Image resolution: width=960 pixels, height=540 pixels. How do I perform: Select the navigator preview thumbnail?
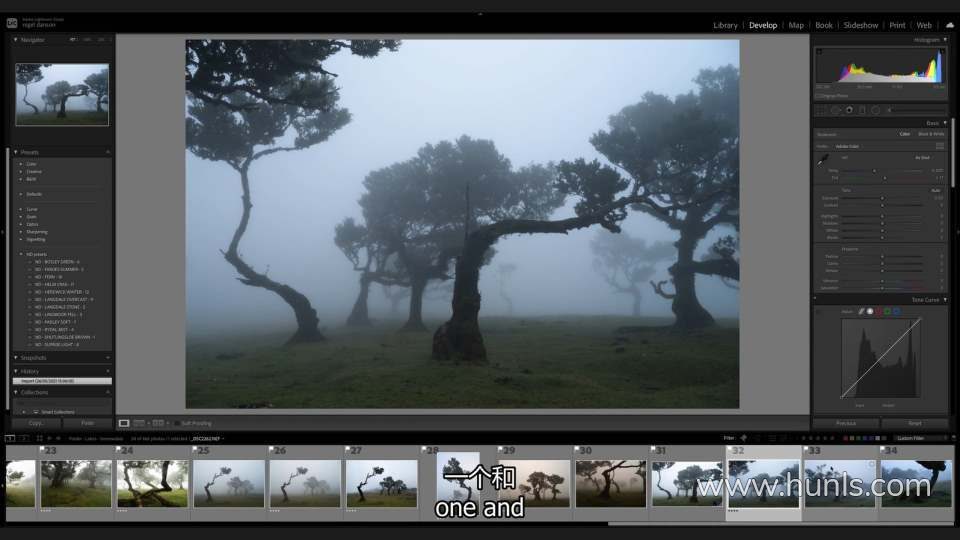coord(62,94)
